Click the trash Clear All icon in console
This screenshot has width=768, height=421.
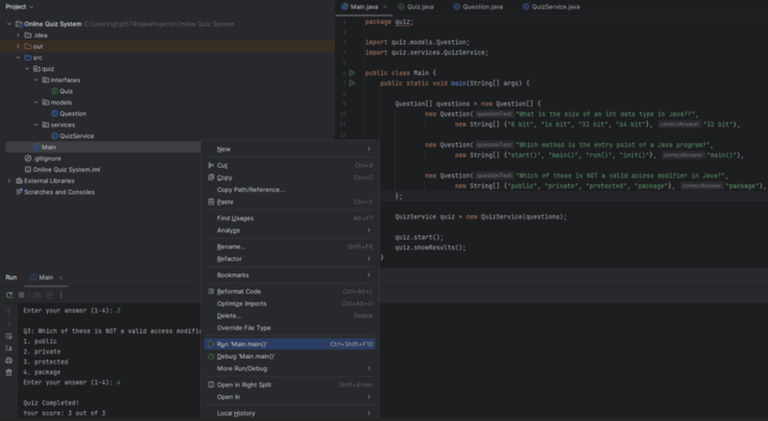(x=9, y=372)
